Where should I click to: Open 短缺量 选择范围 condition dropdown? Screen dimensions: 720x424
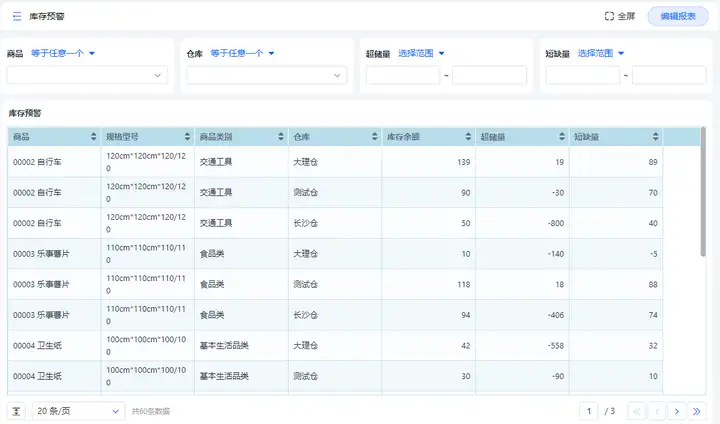(601, 53)
